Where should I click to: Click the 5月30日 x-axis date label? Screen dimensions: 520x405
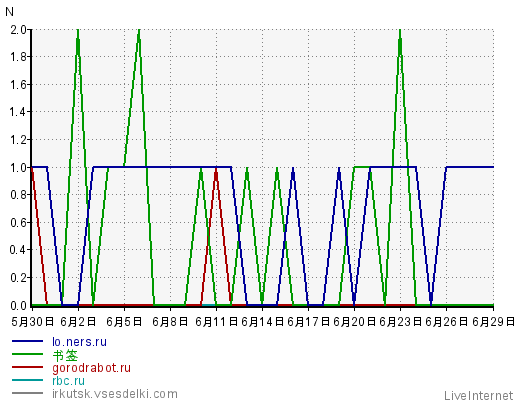[32, 322]
